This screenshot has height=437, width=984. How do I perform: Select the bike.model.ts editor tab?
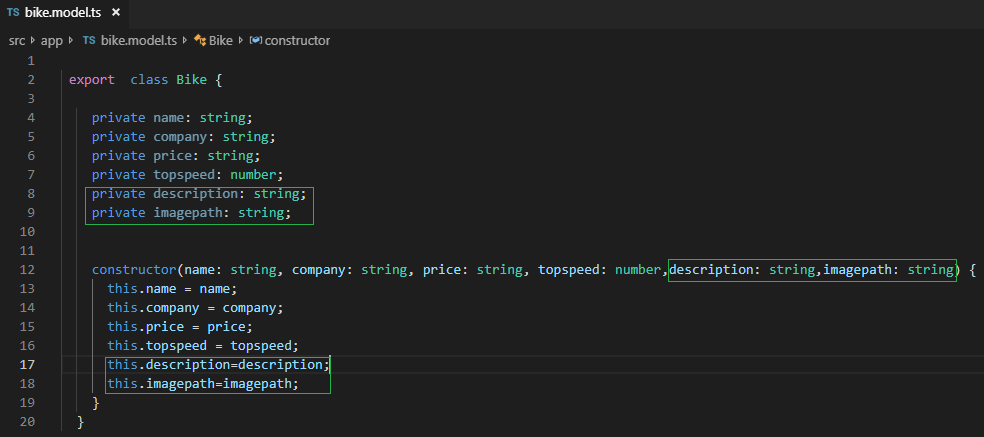(x=62, y=14)
